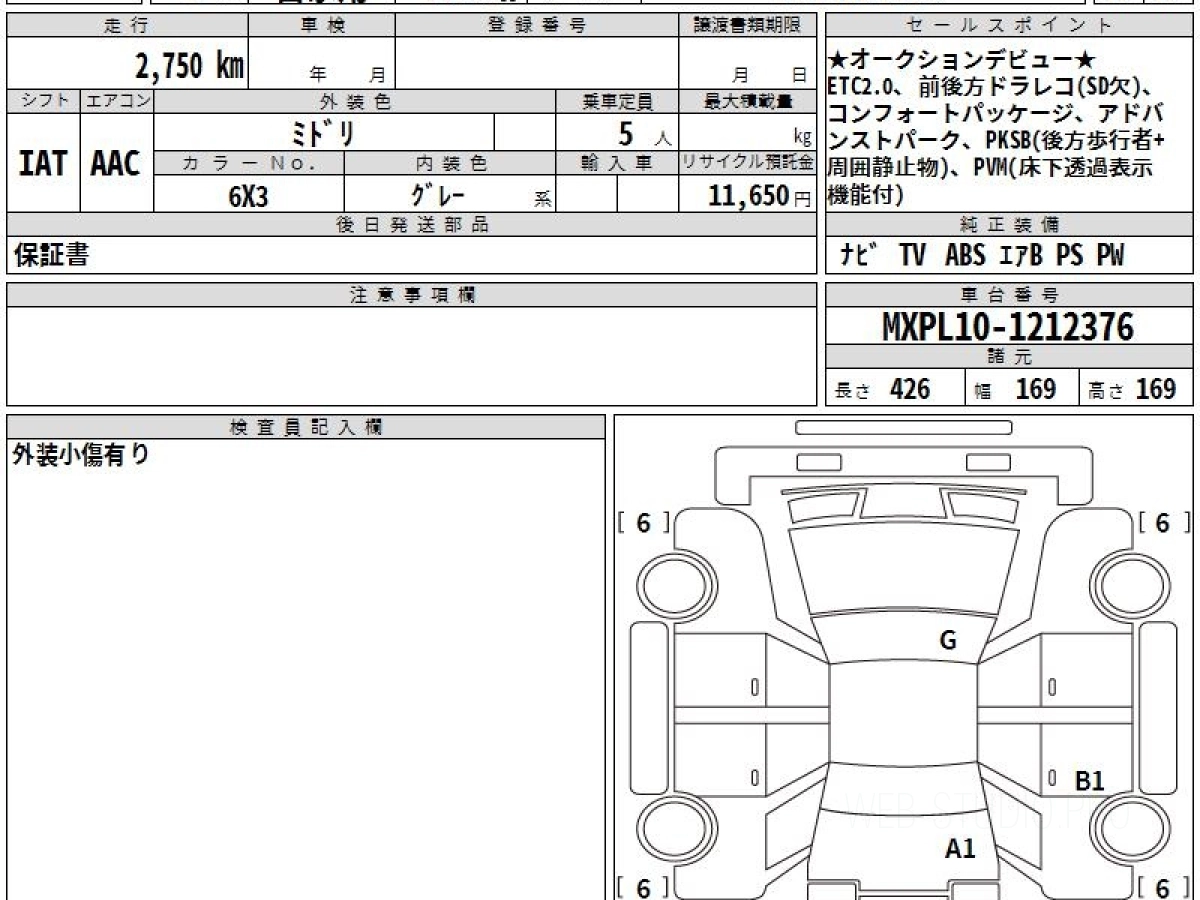Click the 長さ 426 dimension
Viewport: 1200px width, 900px height.
[882, 389]
